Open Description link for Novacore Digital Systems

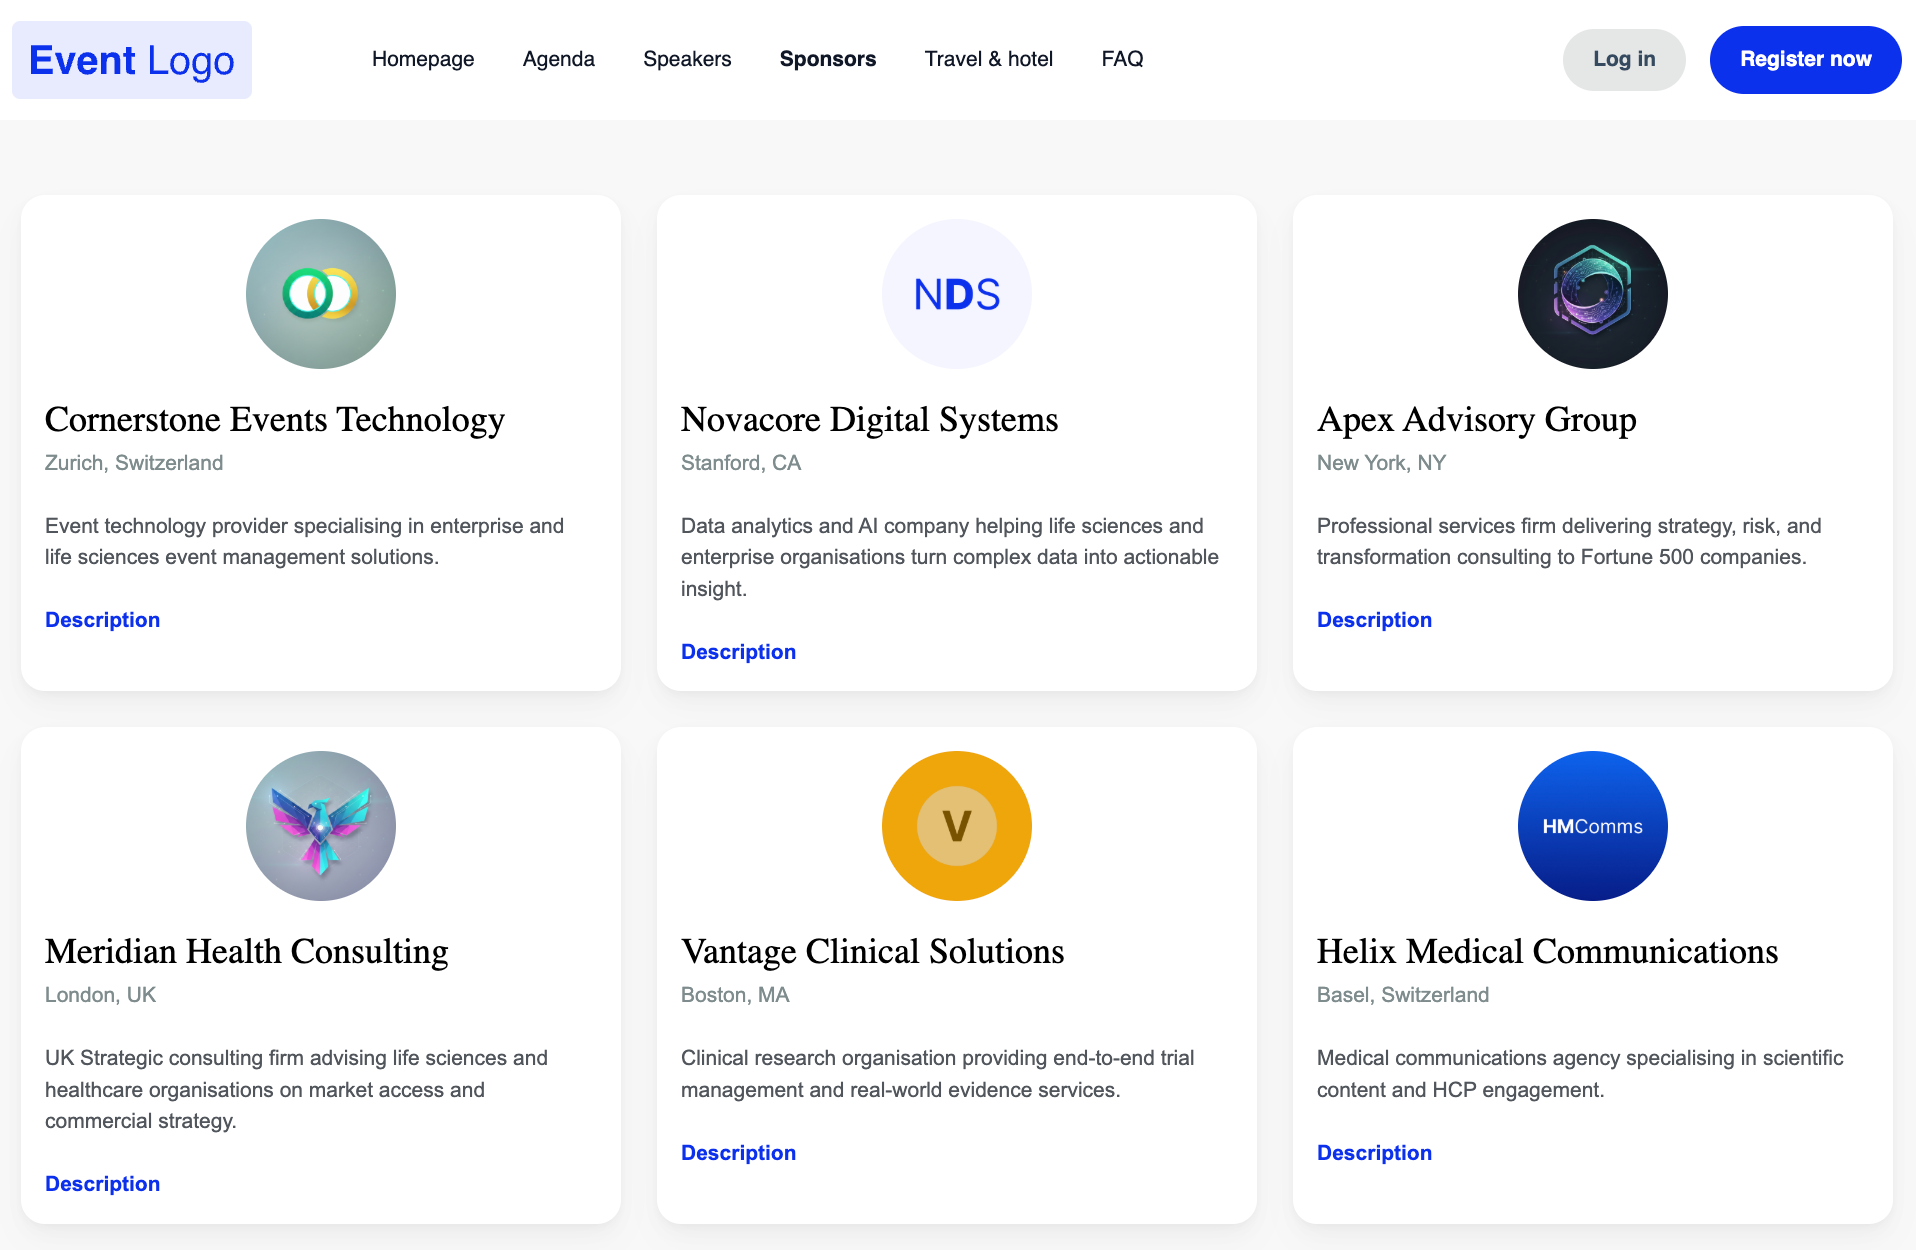[739, 652]
